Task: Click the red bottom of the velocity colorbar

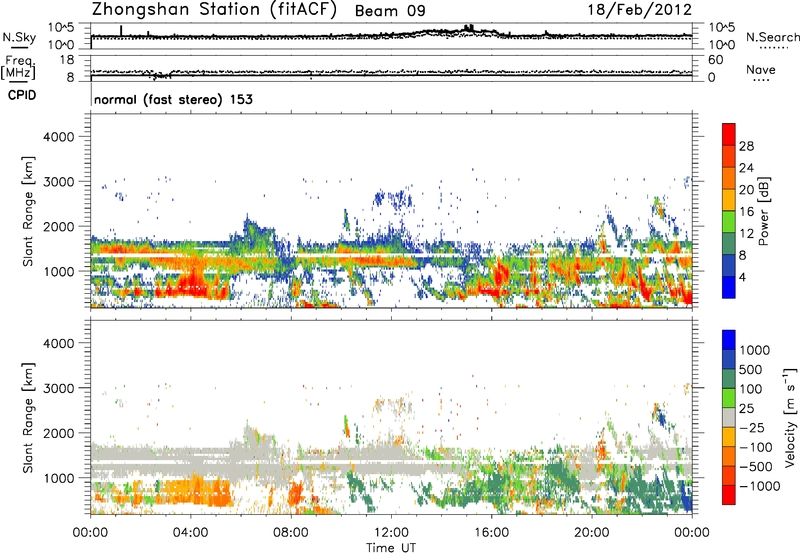Action: coord(729,495)
